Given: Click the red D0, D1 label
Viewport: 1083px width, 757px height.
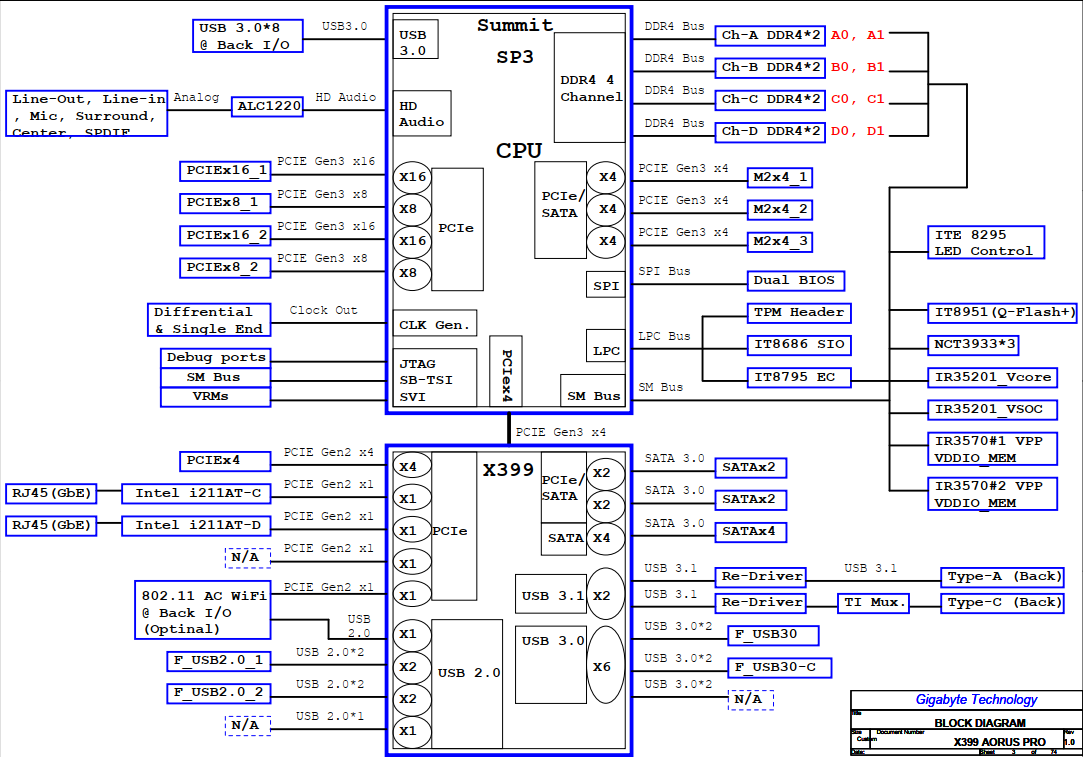Looking at the screenshot, I should tap(857, 131).
